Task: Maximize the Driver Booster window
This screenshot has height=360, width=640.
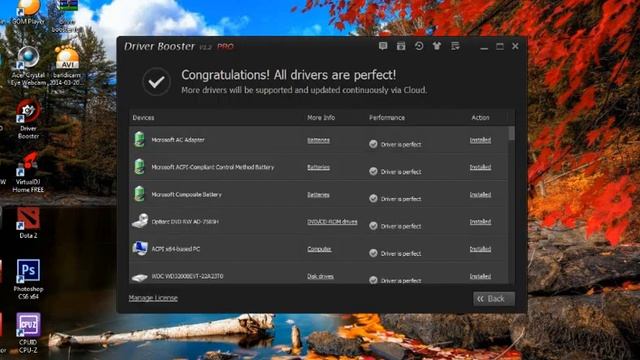Action: coord(500,47)
